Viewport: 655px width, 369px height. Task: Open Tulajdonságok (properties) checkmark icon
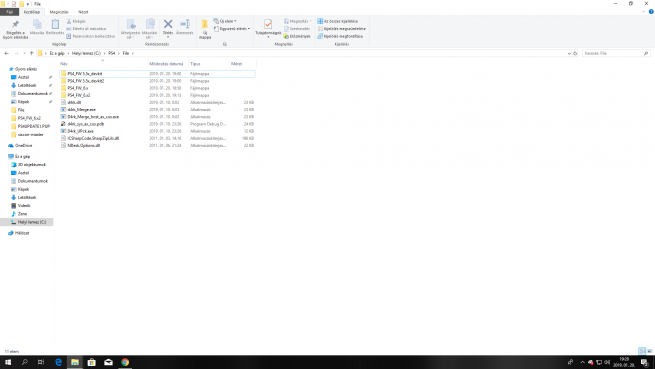click(268, 24)
